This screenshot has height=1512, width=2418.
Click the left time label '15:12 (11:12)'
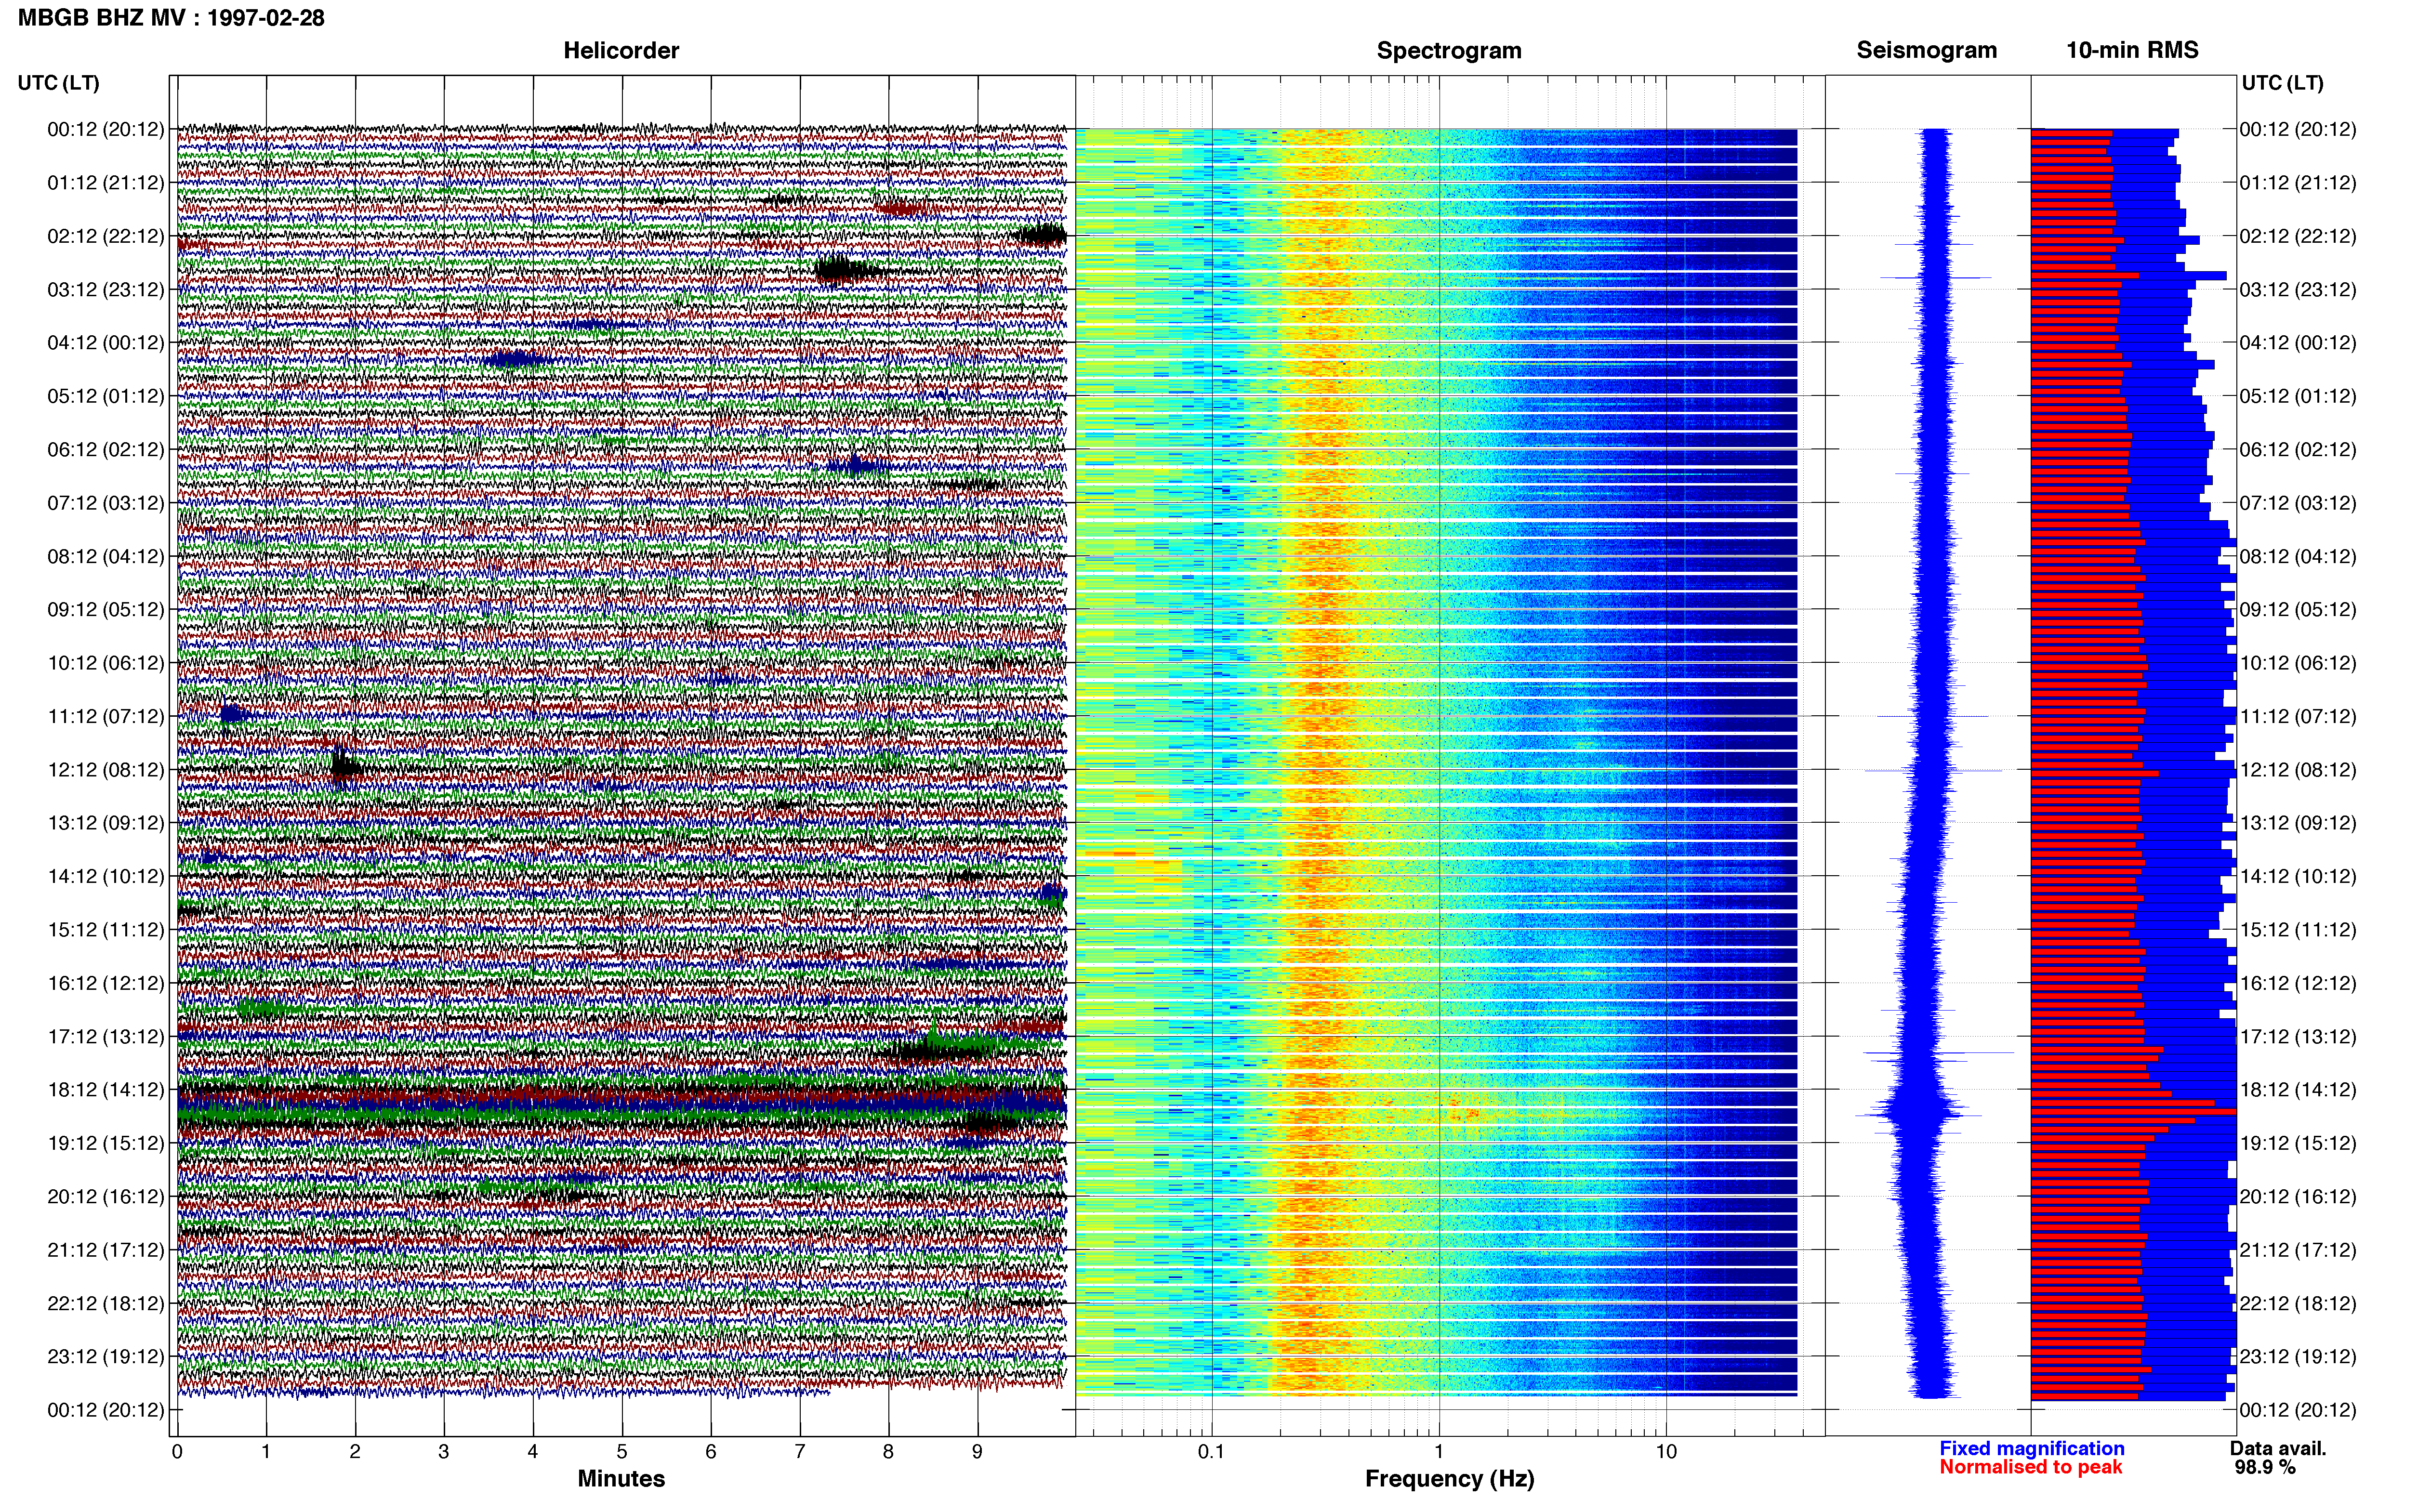106,930
